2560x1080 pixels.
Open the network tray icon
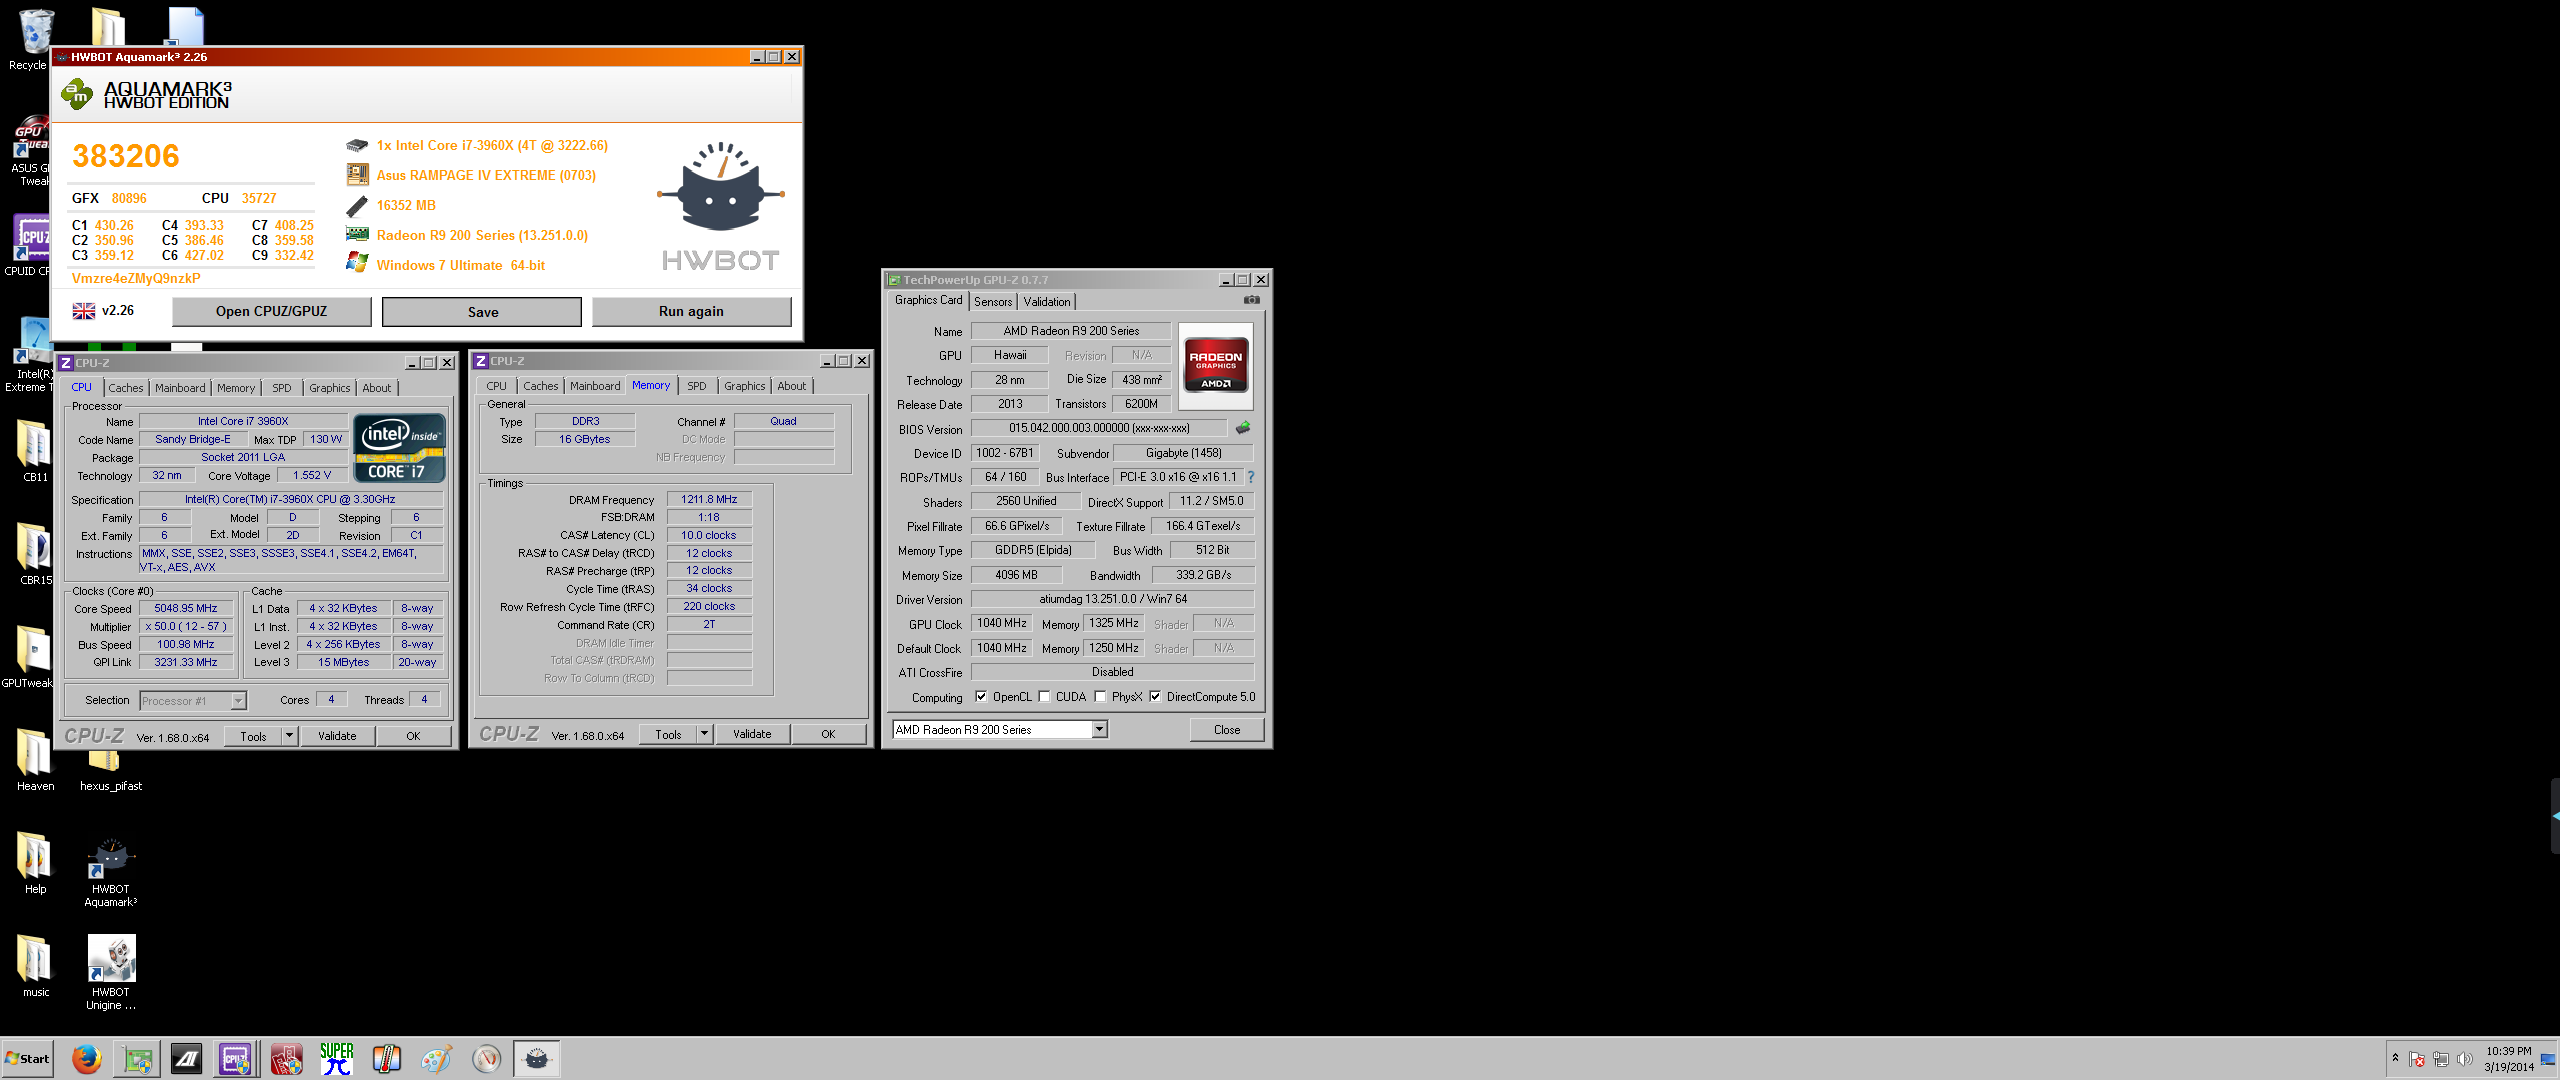[x=2441, y=1060]
